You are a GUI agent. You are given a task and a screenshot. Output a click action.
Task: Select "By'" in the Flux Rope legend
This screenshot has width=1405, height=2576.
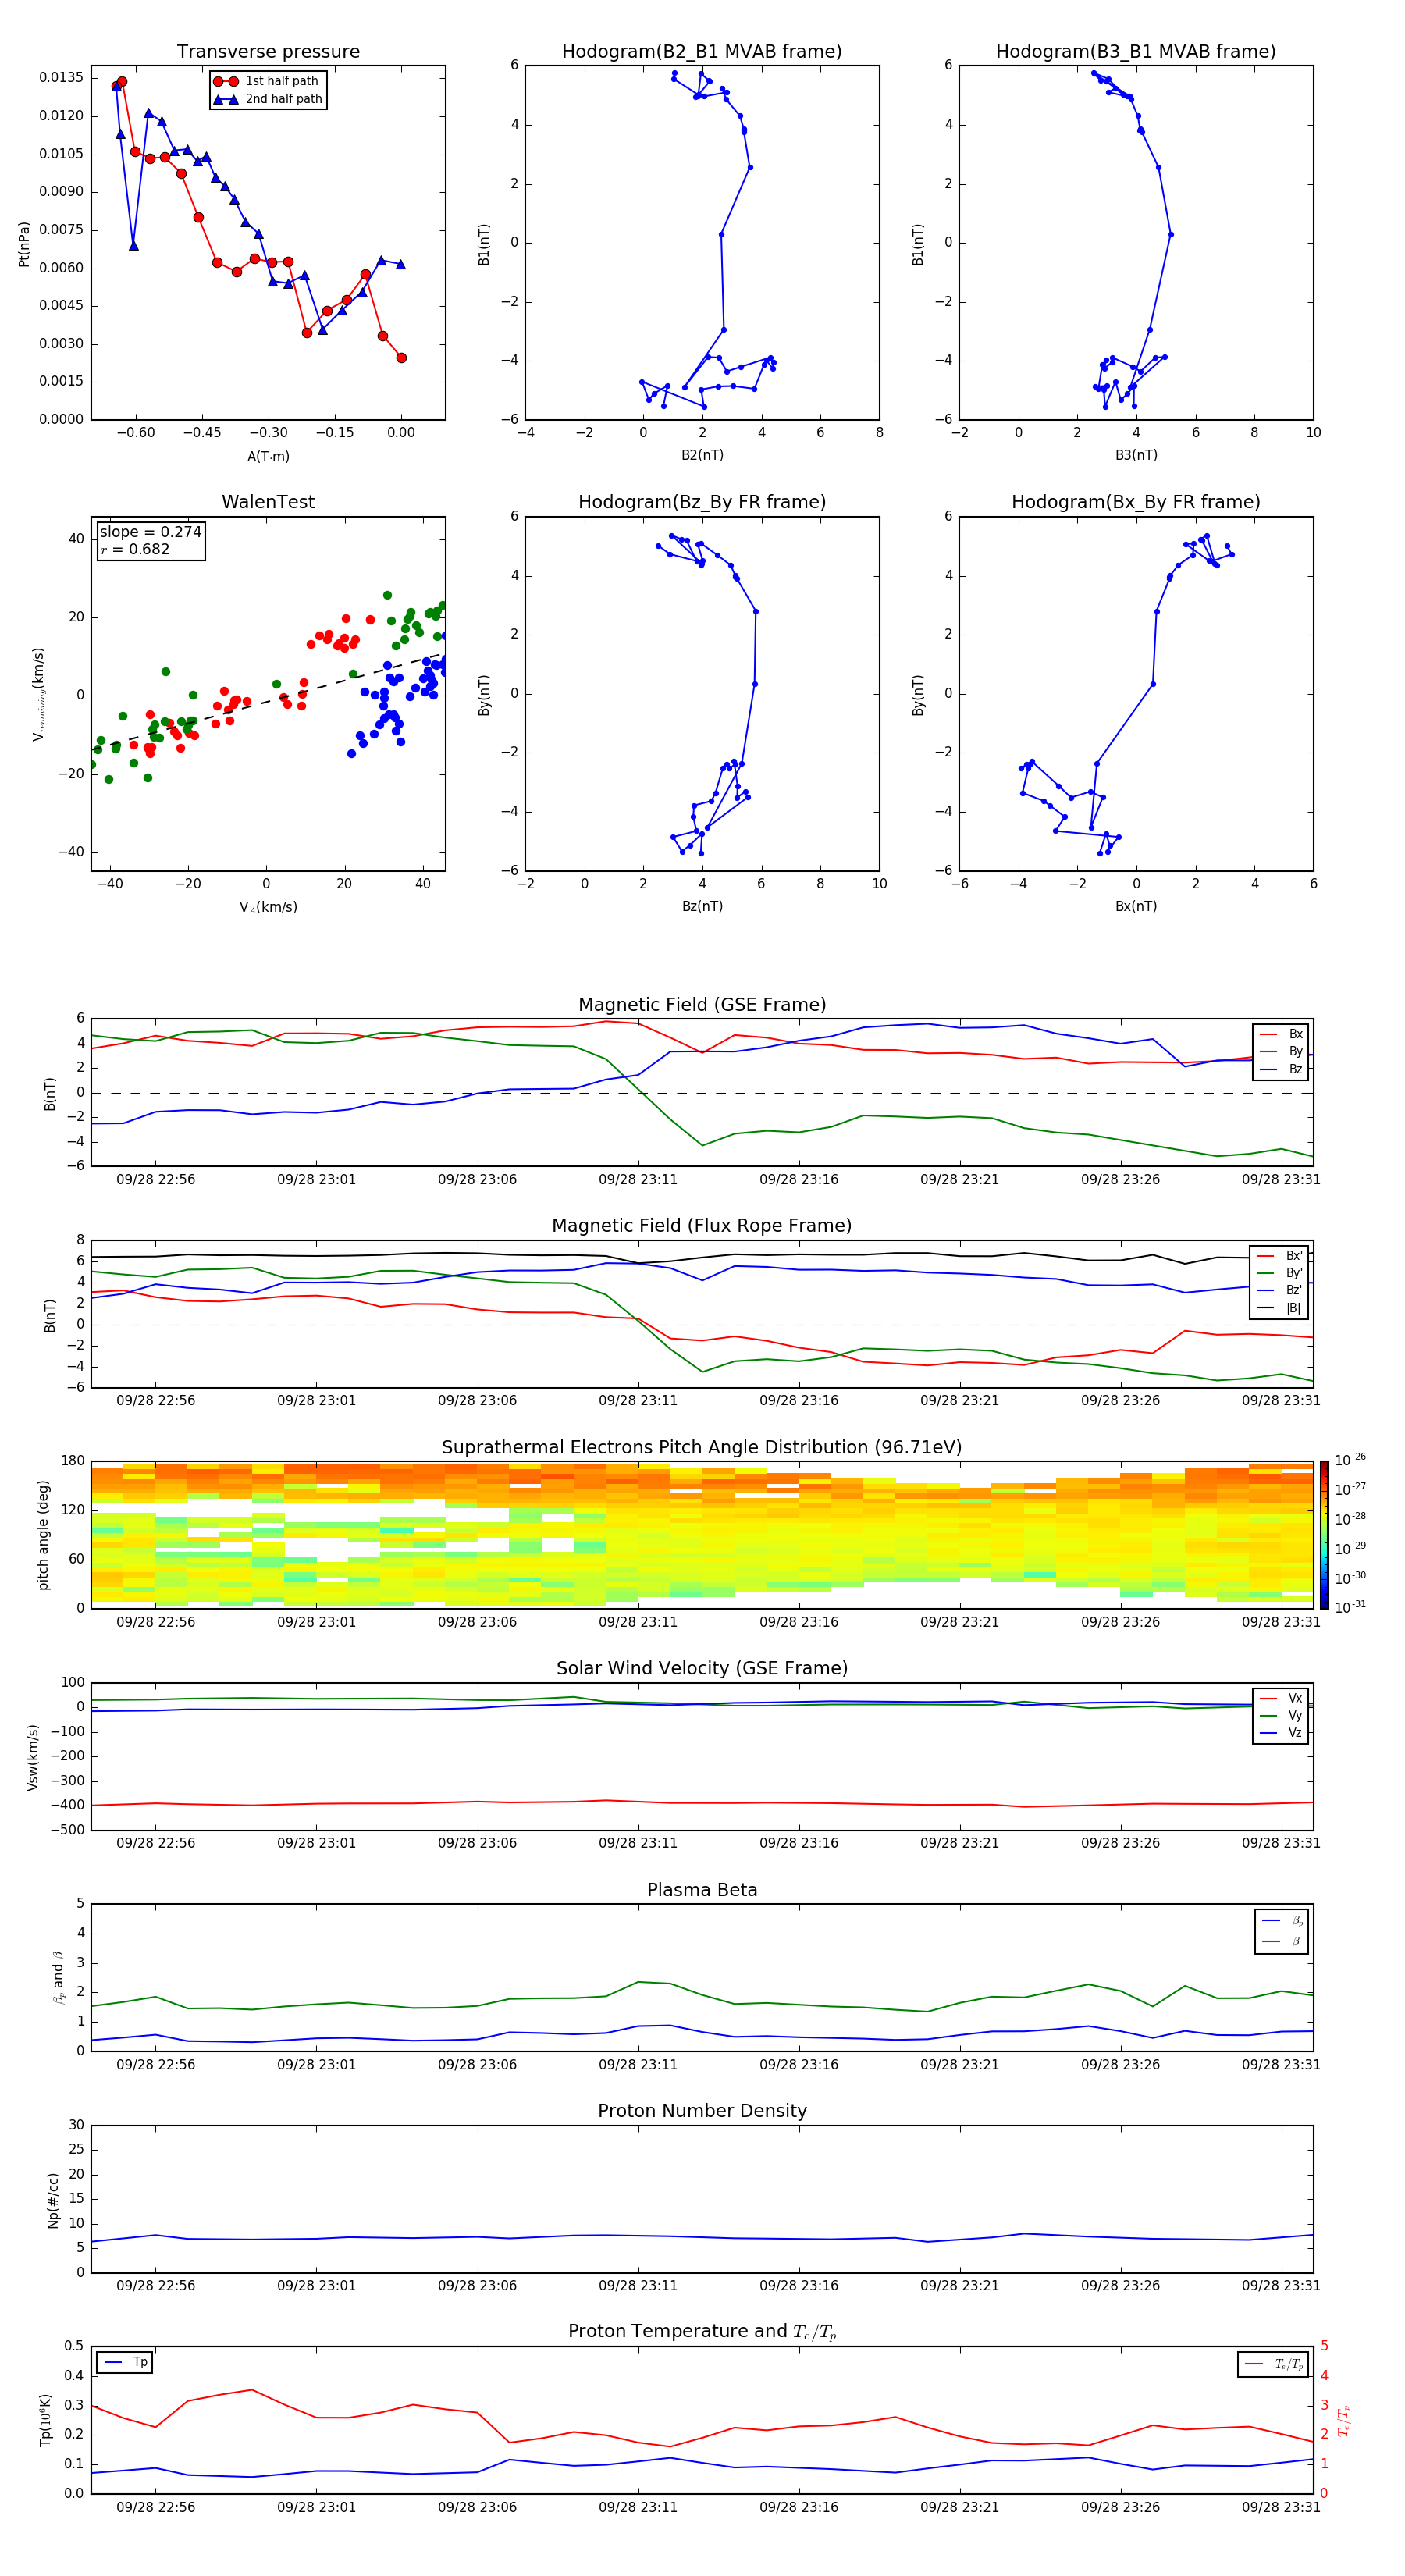(x=1279, y=1273)
